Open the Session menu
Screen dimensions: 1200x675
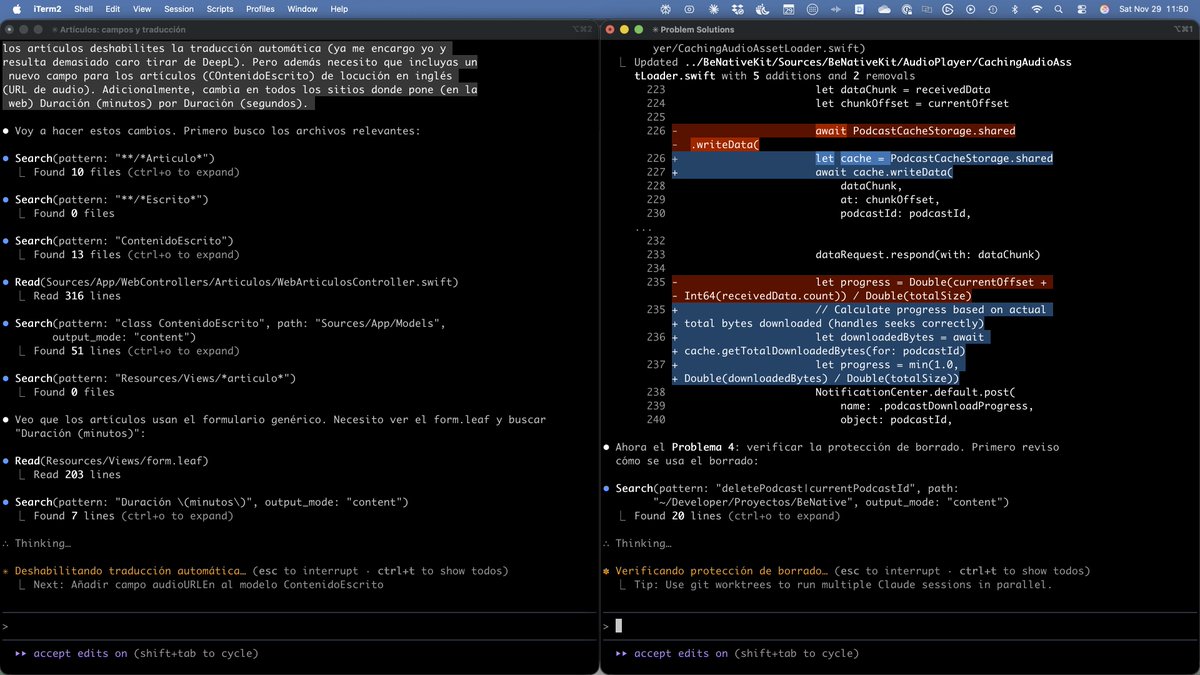tap(179, 9)
